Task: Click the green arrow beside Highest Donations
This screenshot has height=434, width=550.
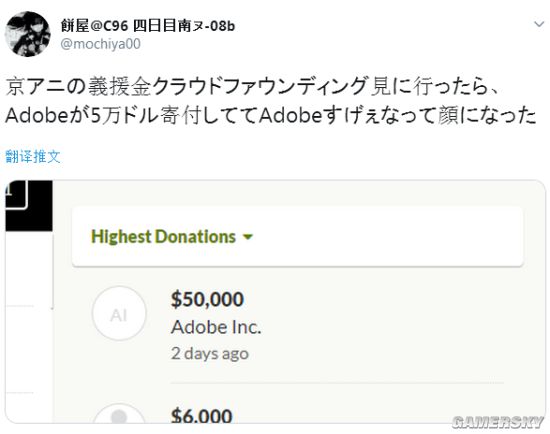Action: coord(248,237)
